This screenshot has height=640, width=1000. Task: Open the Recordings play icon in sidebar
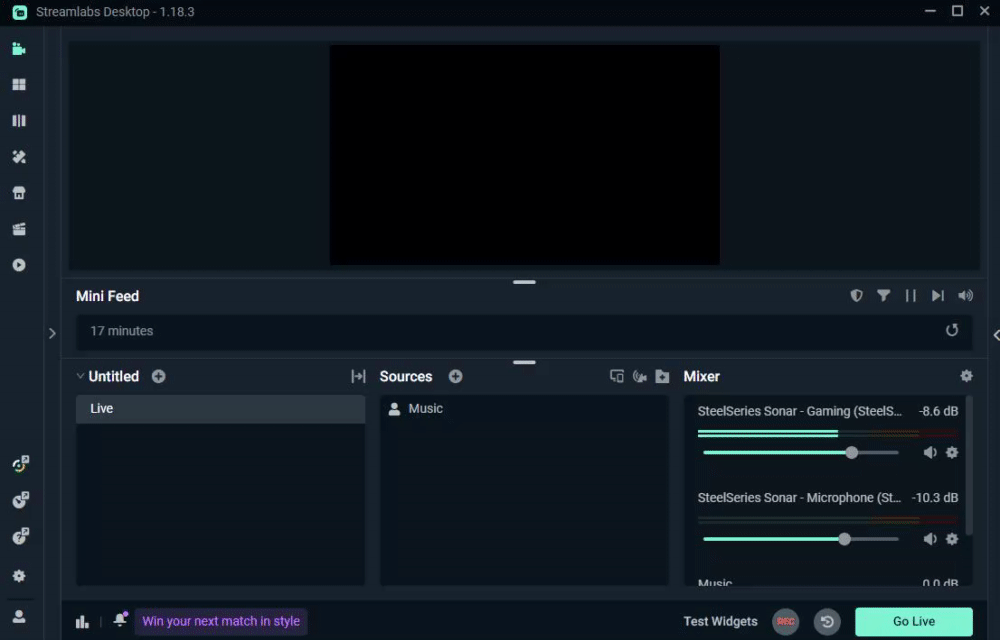19,265
